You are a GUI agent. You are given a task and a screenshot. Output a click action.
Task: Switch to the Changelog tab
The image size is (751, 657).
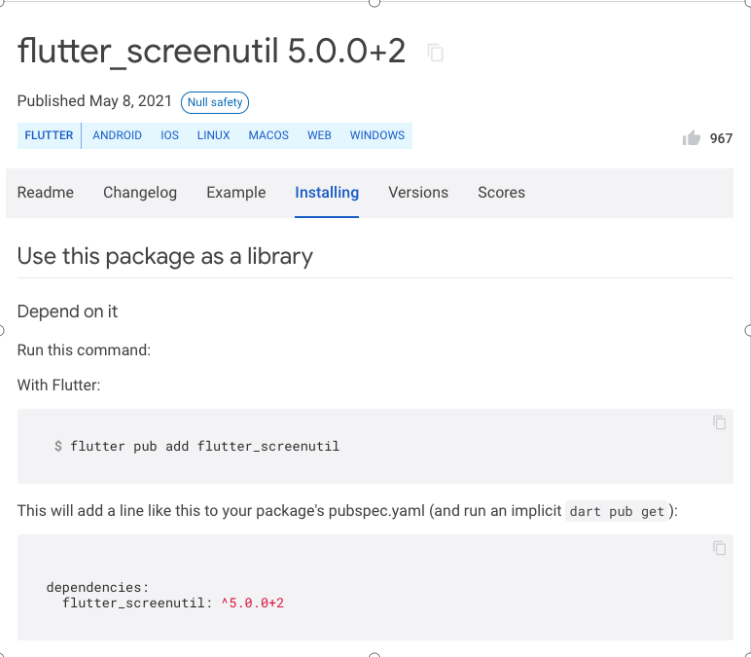pos(140,193)
